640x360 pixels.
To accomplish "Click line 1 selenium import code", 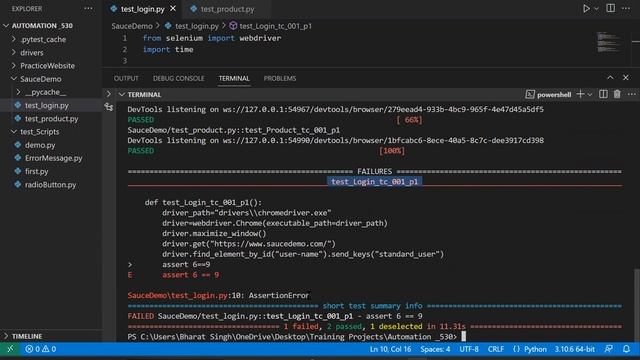I will point(212,38).
